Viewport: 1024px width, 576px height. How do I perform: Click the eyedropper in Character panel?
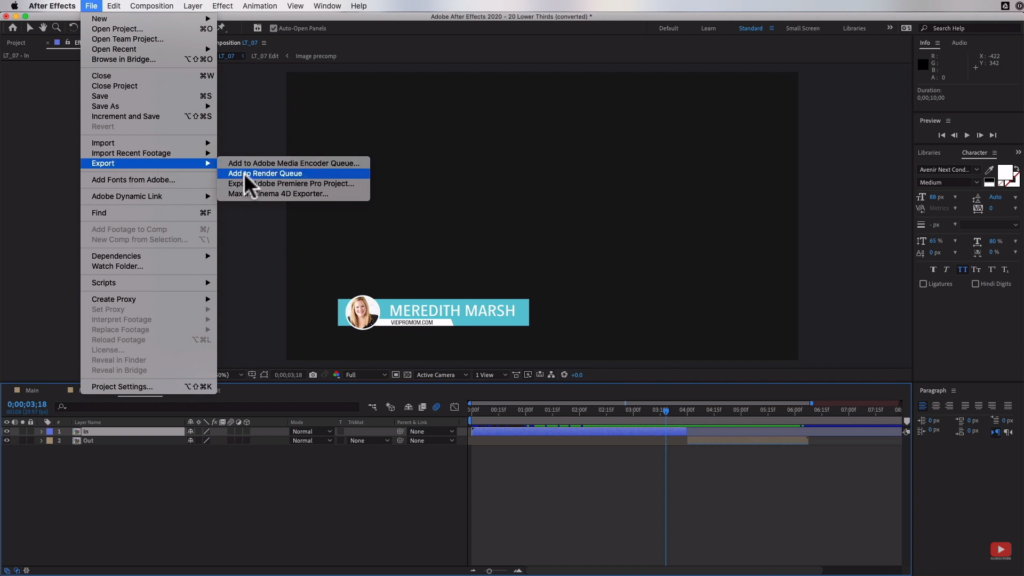point(989,170)
